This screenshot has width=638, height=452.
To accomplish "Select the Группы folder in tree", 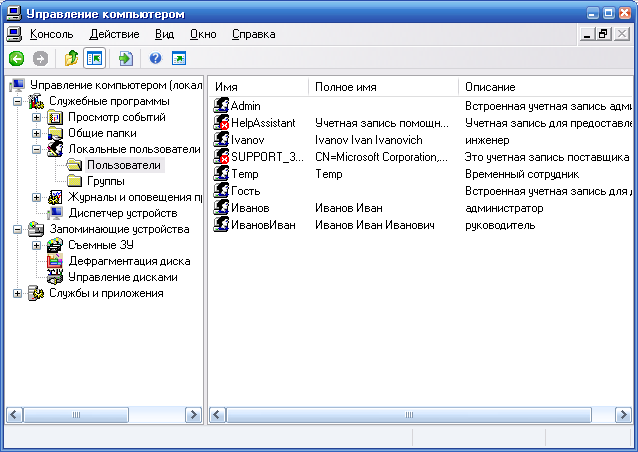I will (x=106, y=181).
